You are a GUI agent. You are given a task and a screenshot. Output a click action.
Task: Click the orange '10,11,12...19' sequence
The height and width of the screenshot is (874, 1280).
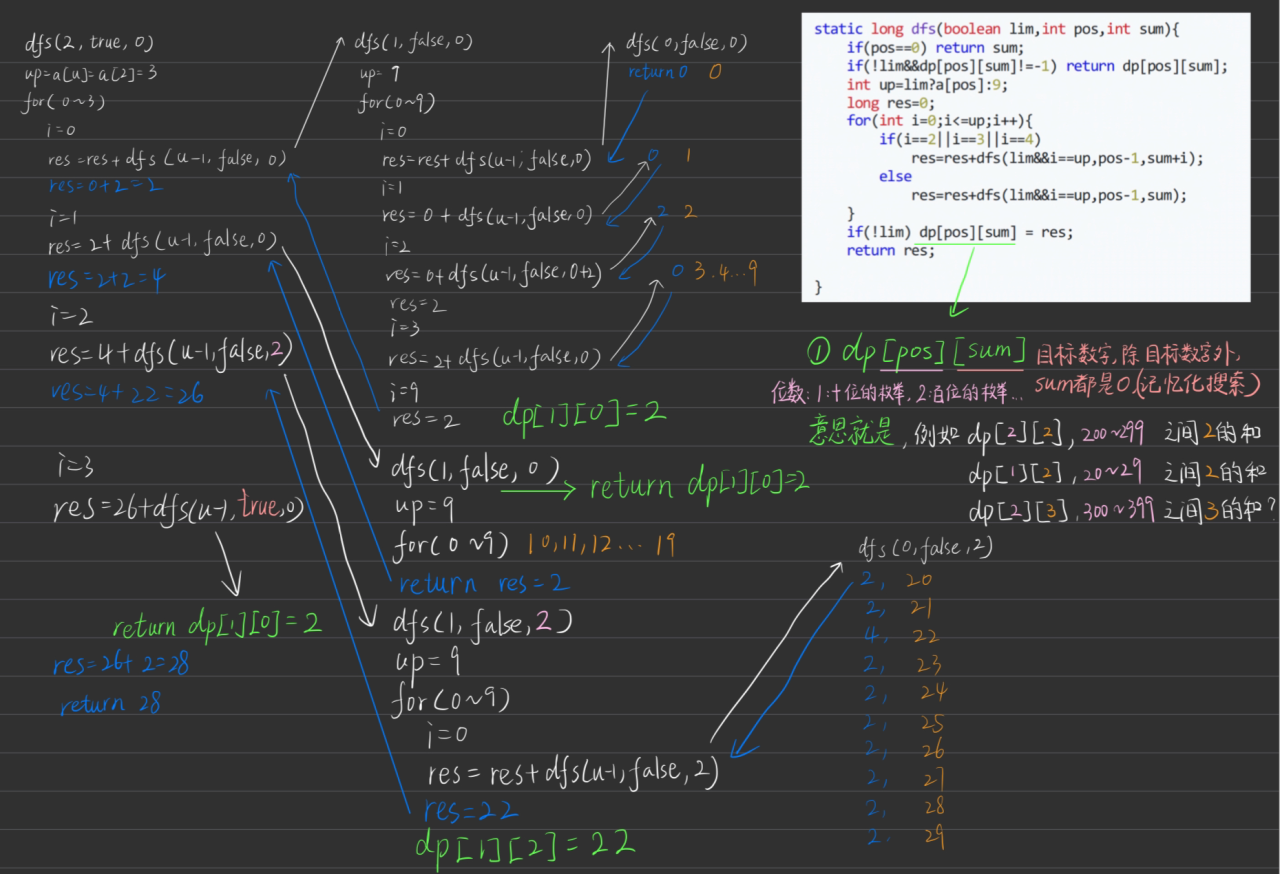pyautogui.click(x=604, y=545)
